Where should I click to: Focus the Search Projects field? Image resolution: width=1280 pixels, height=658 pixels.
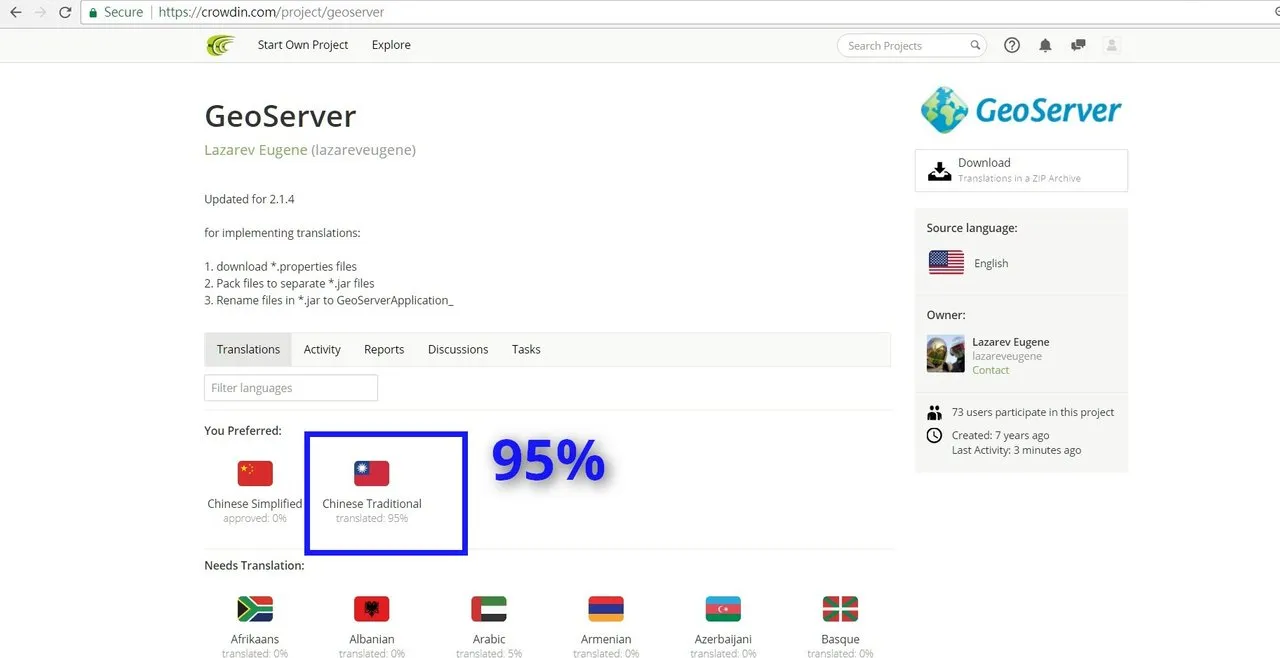911,46
